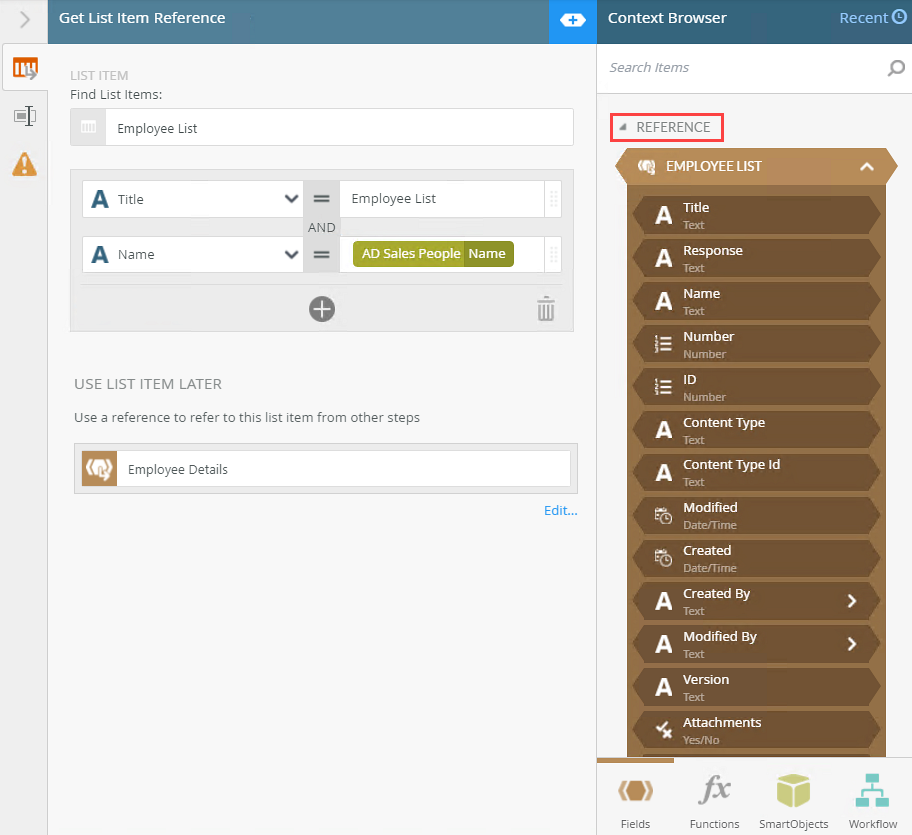Select the Content Type field
Screen dimensions: 912x835
point(756,430)
